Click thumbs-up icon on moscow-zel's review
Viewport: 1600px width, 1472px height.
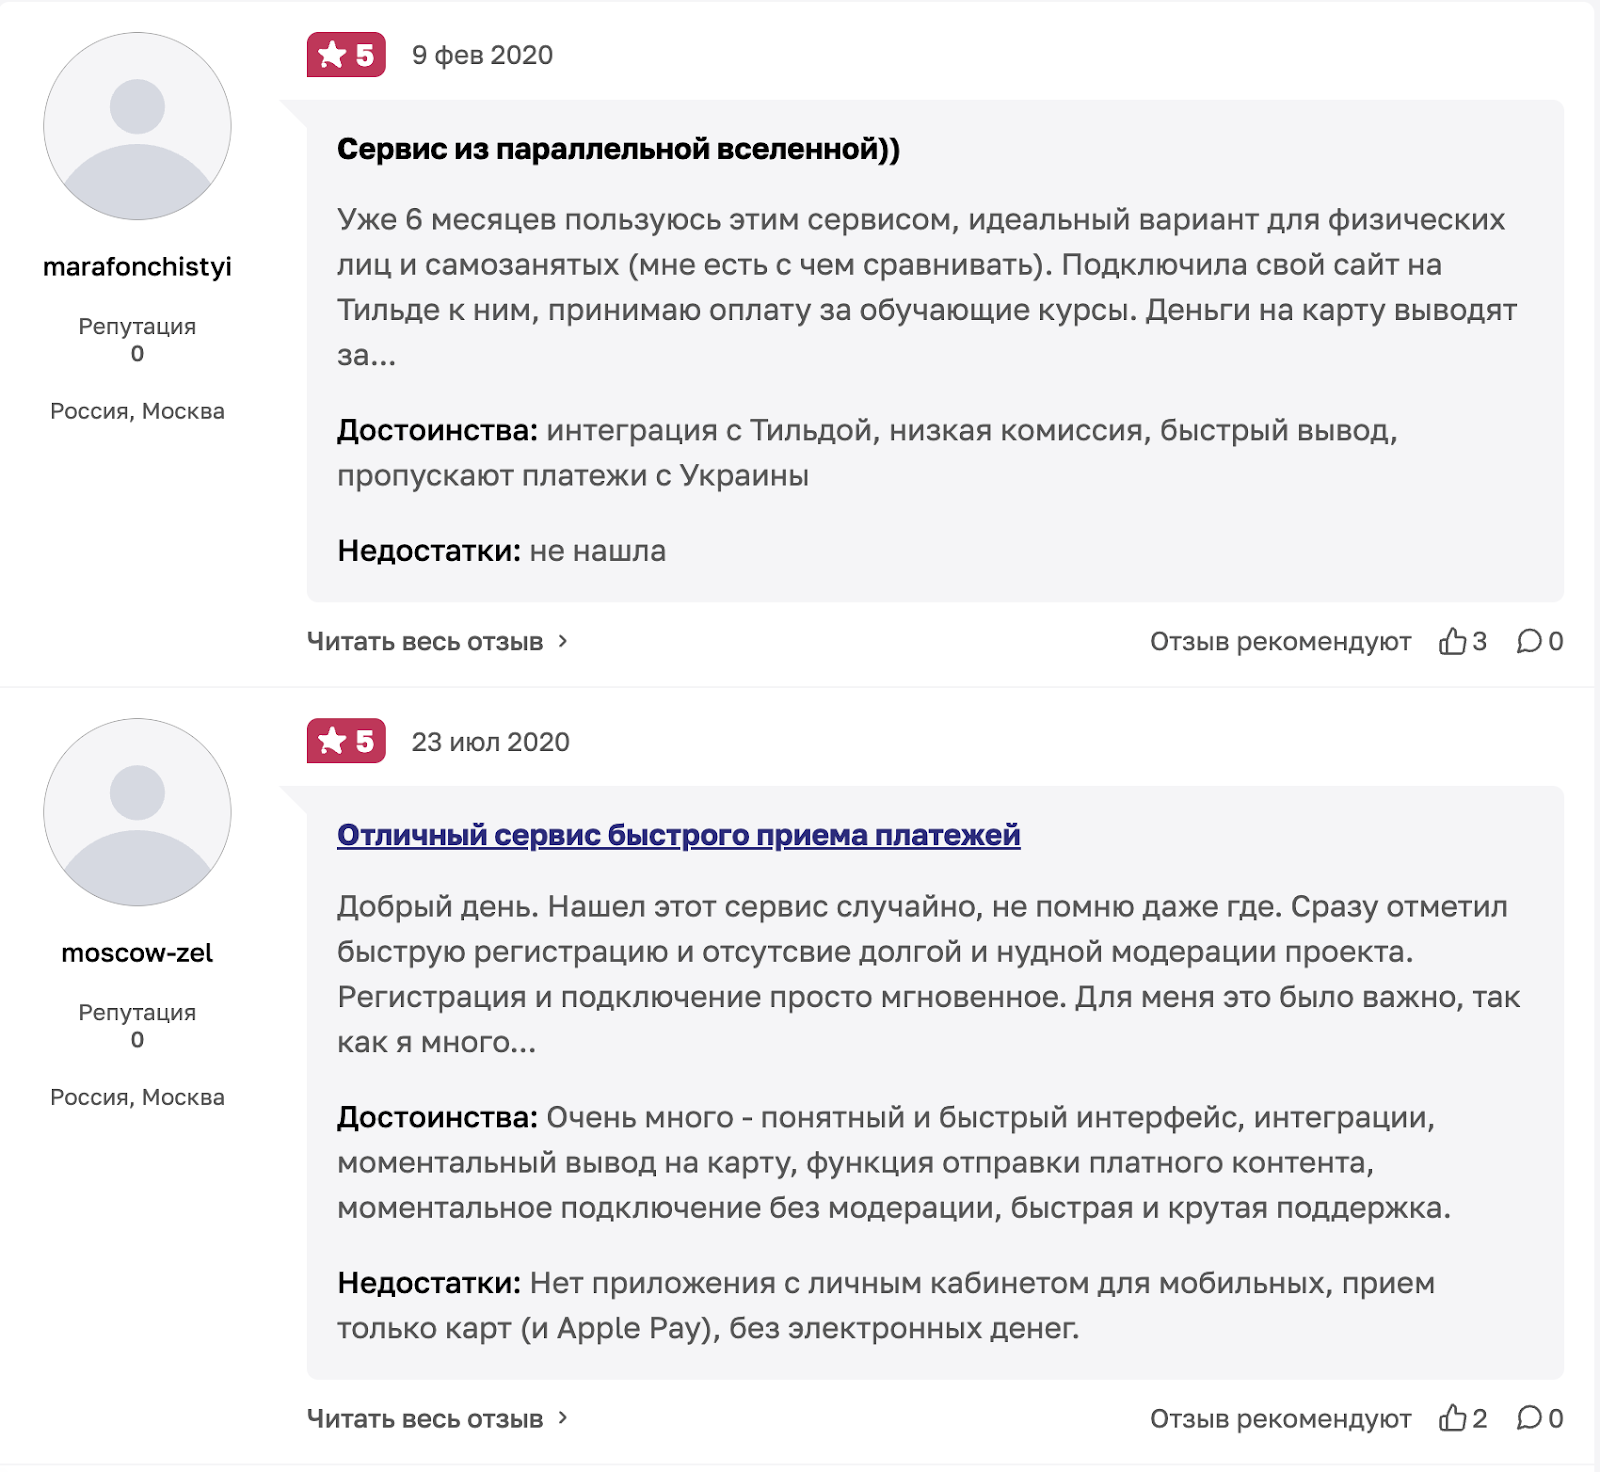pyautogui.click(x=1452, y=1418)
